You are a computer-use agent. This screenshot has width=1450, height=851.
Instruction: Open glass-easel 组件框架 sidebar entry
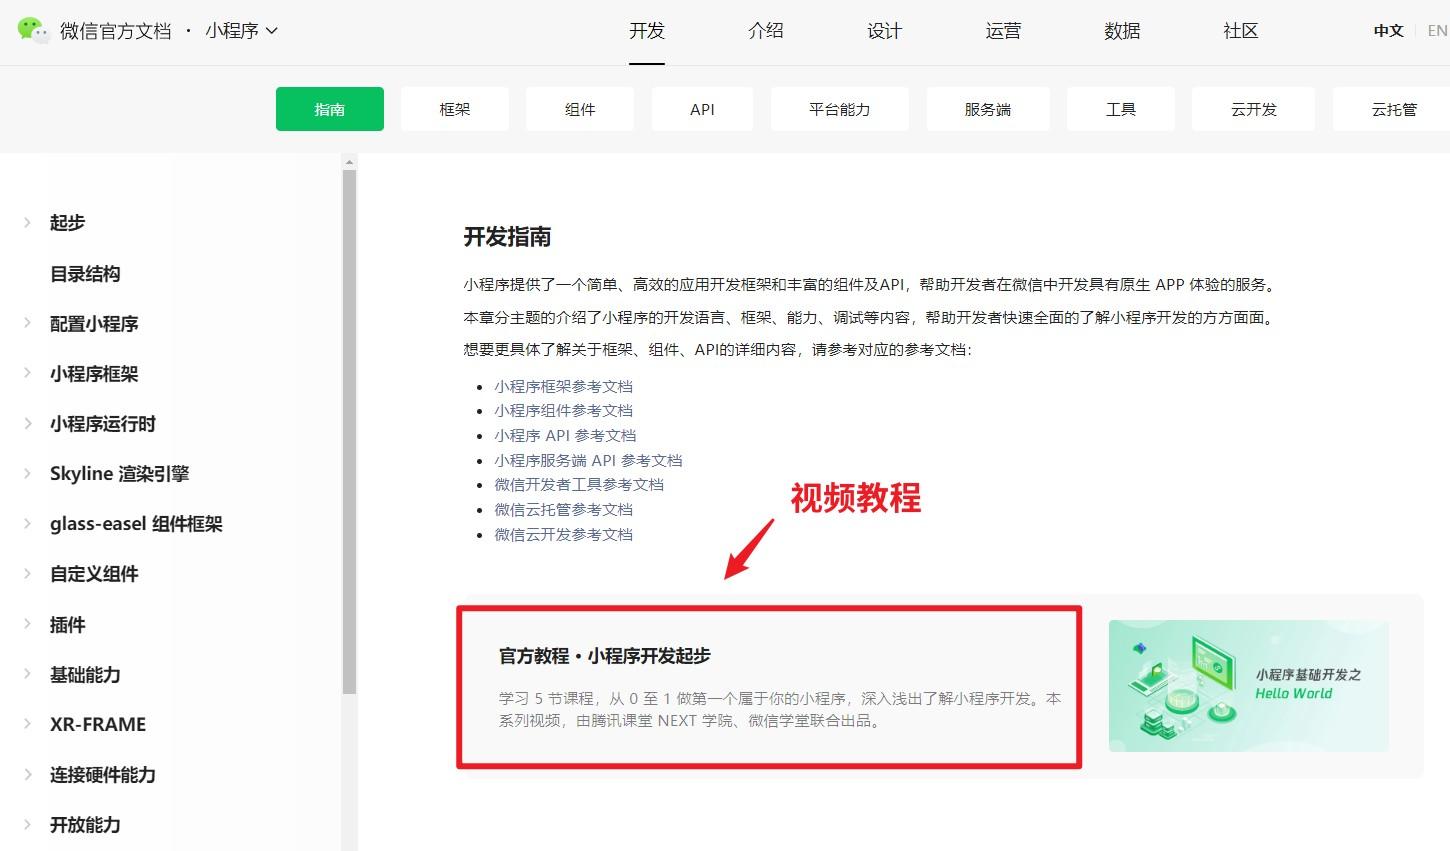point(136,524)
